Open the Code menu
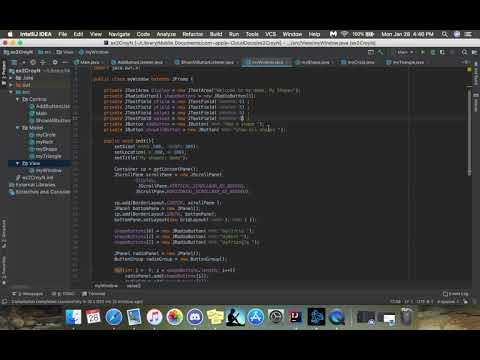Viewport: 480px width, 360px height. pyautogui.click(x=143, y=34)
